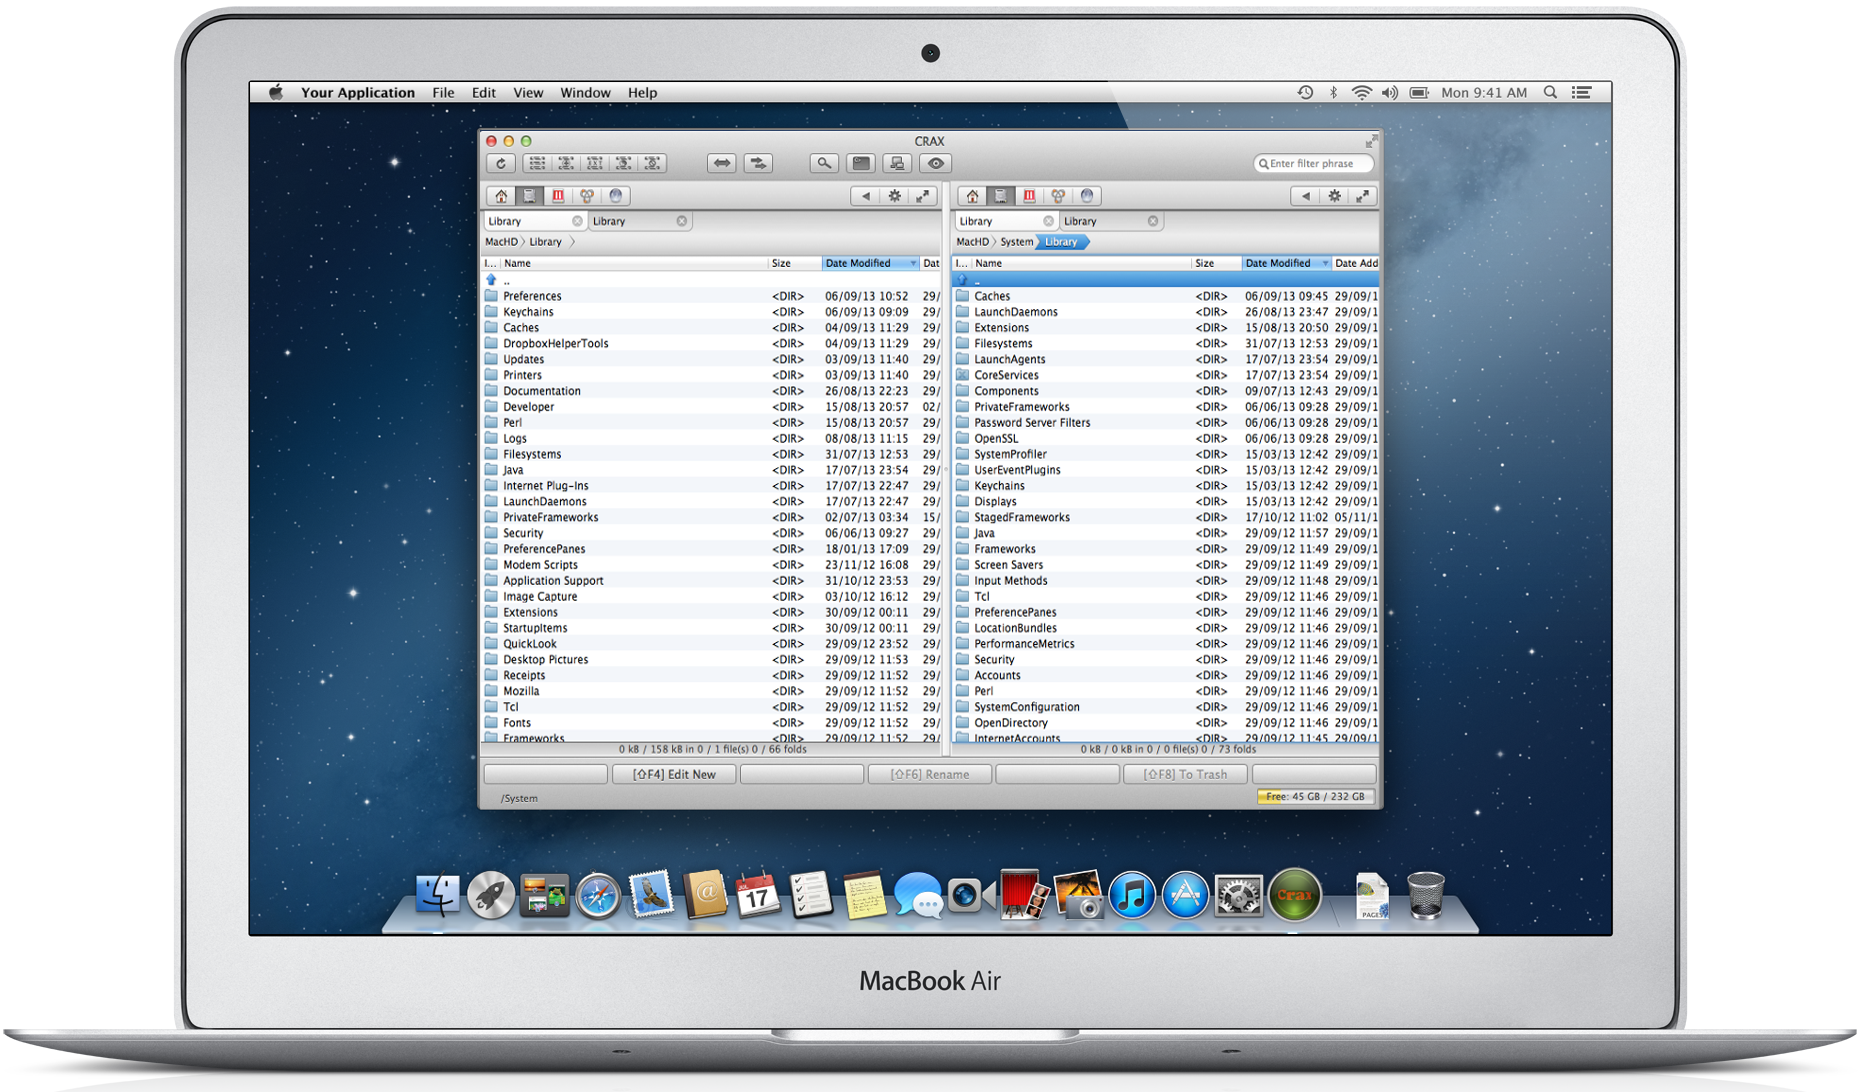
Task: Open the Apple menu
Action: point(276,92)
